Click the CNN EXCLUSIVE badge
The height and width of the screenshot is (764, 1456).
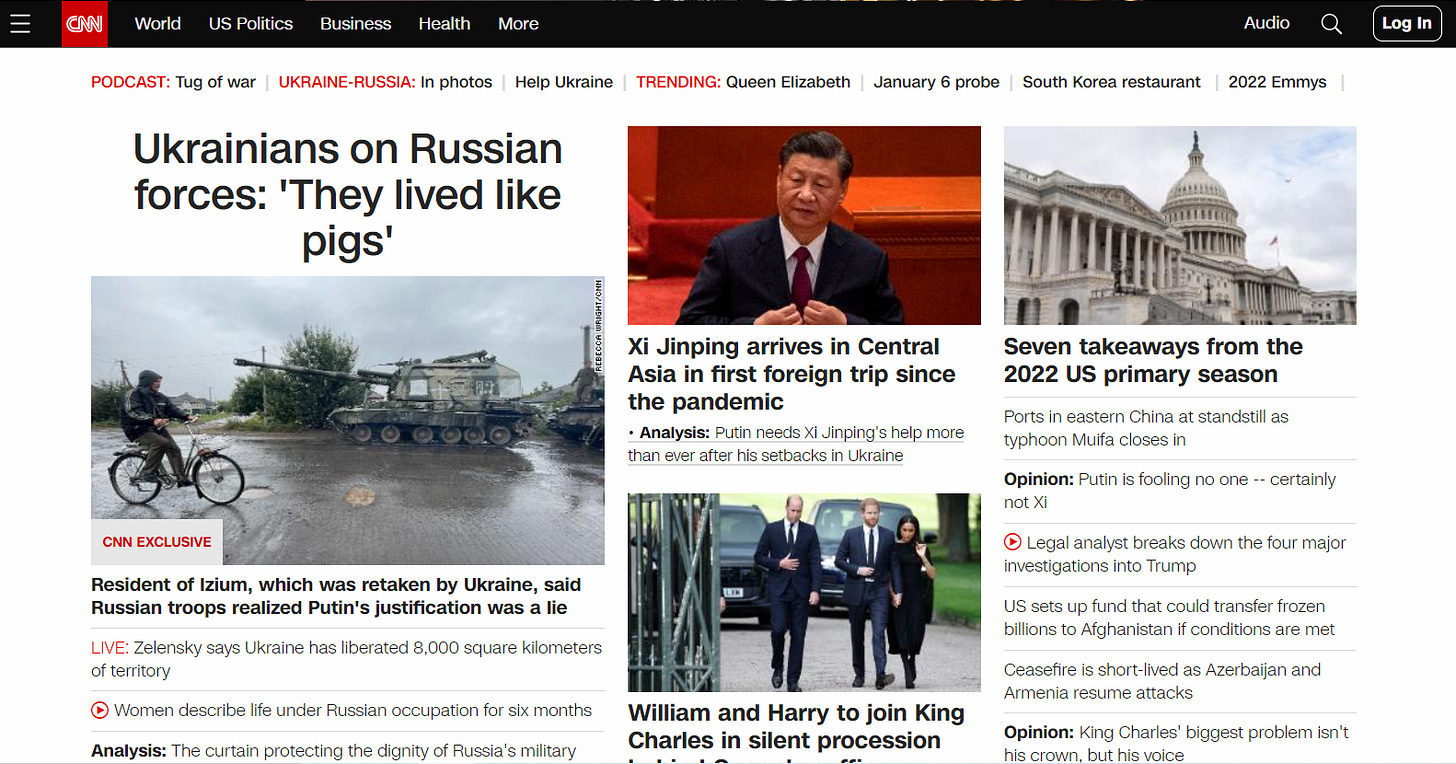coord(157,542)
